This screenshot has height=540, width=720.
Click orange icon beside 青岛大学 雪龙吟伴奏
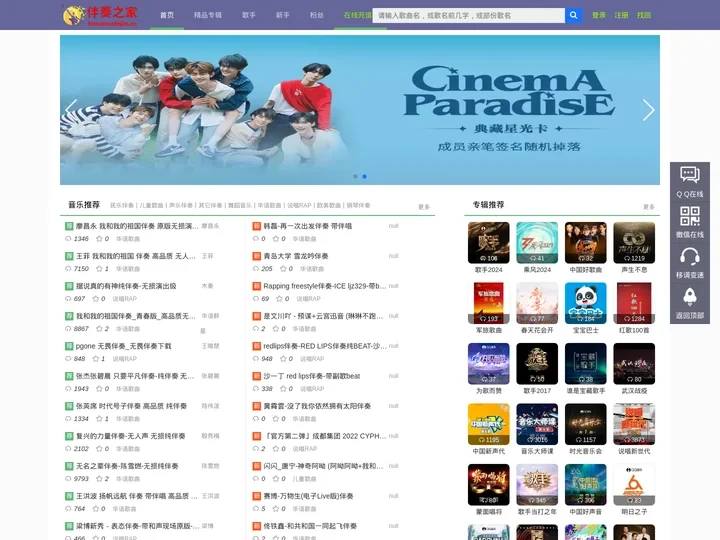[257, 256]
